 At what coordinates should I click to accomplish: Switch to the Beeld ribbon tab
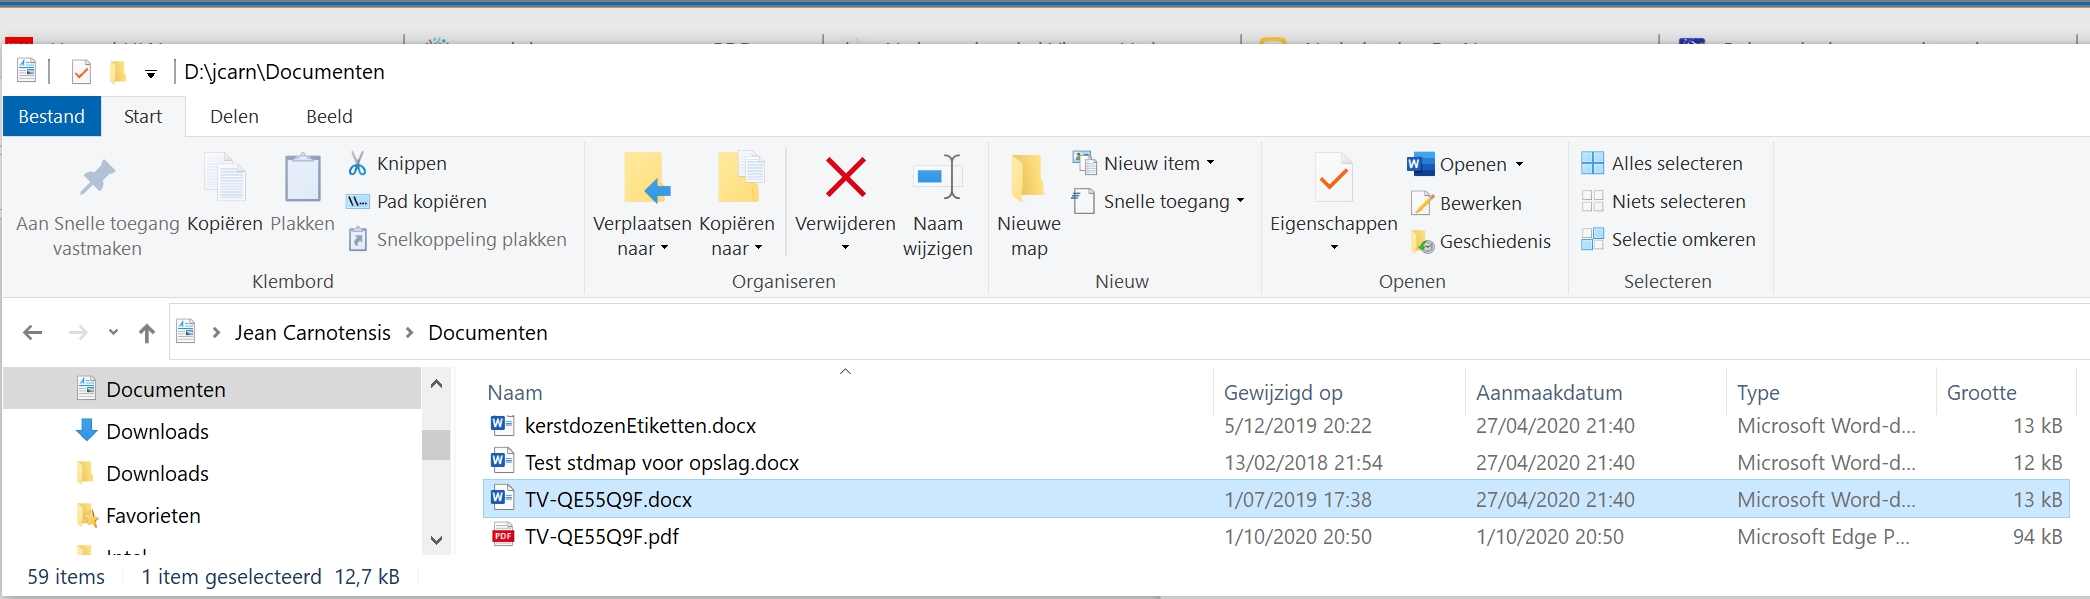[329, 116]
